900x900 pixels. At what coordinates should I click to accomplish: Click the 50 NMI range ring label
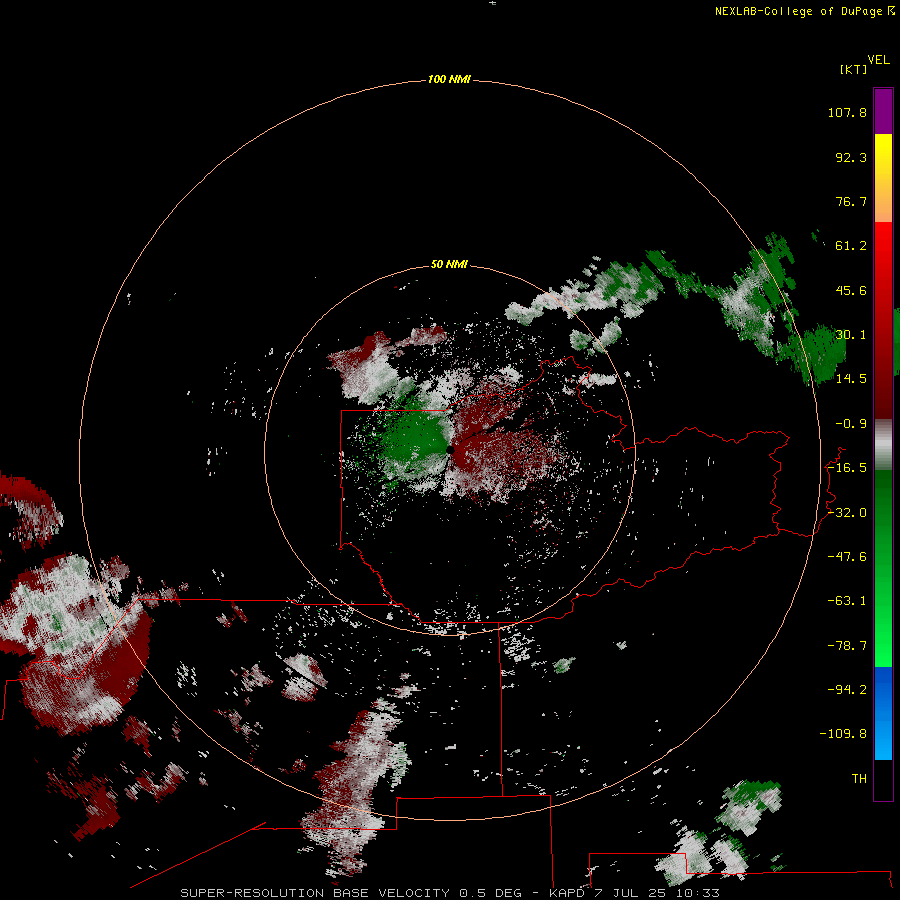(449, 264)
